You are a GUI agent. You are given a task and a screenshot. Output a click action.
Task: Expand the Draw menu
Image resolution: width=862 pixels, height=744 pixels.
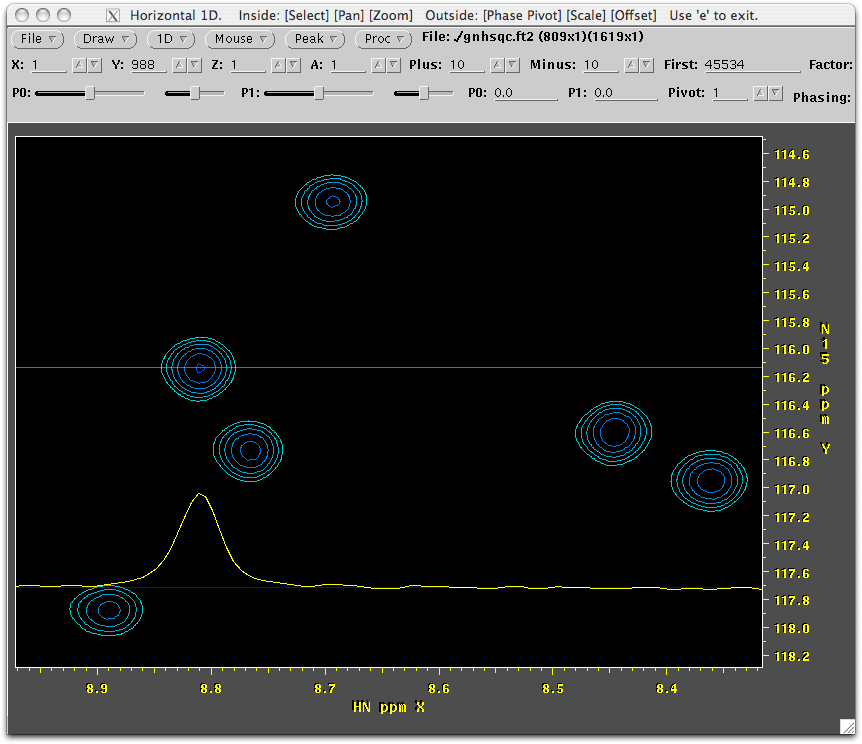(x=105, y=39)
